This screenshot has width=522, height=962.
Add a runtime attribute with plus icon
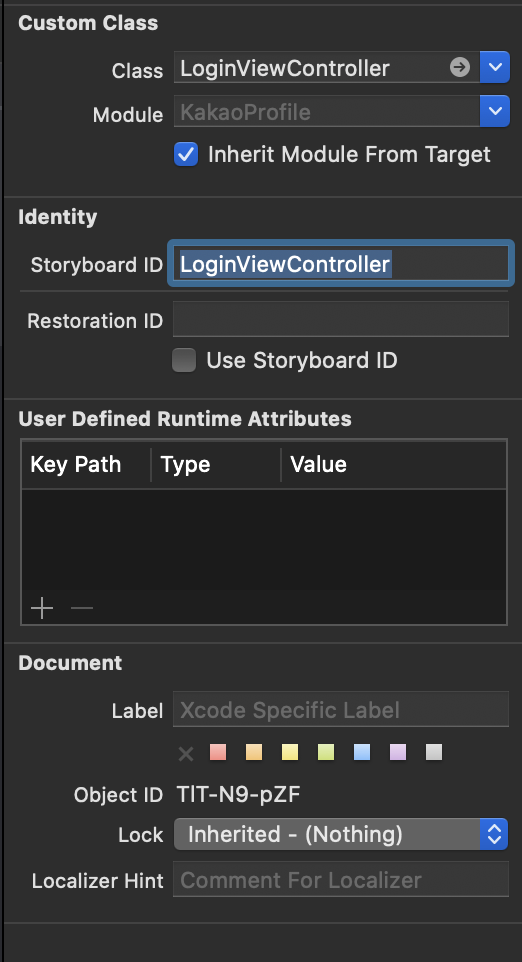click(x=42, y=609)
